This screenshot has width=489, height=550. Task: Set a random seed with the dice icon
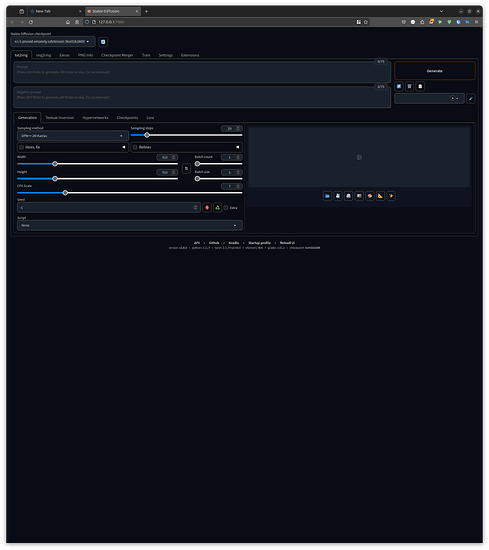coord(207,208)
